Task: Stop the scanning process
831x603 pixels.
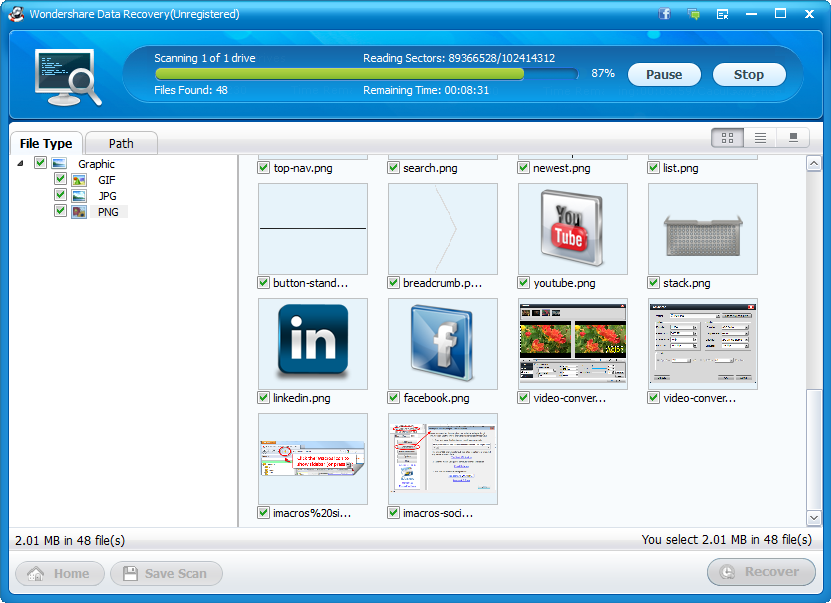Action: [x=749, y=74]
